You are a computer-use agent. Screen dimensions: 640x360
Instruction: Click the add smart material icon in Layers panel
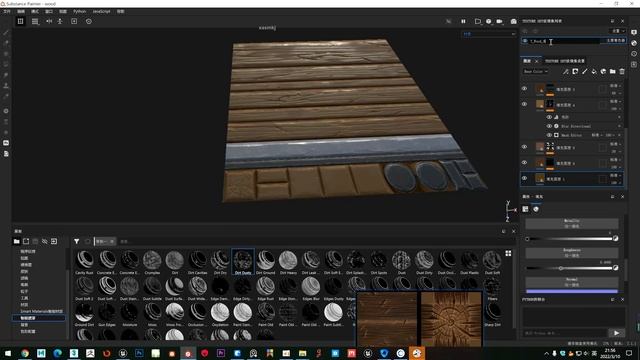[603, 71]
